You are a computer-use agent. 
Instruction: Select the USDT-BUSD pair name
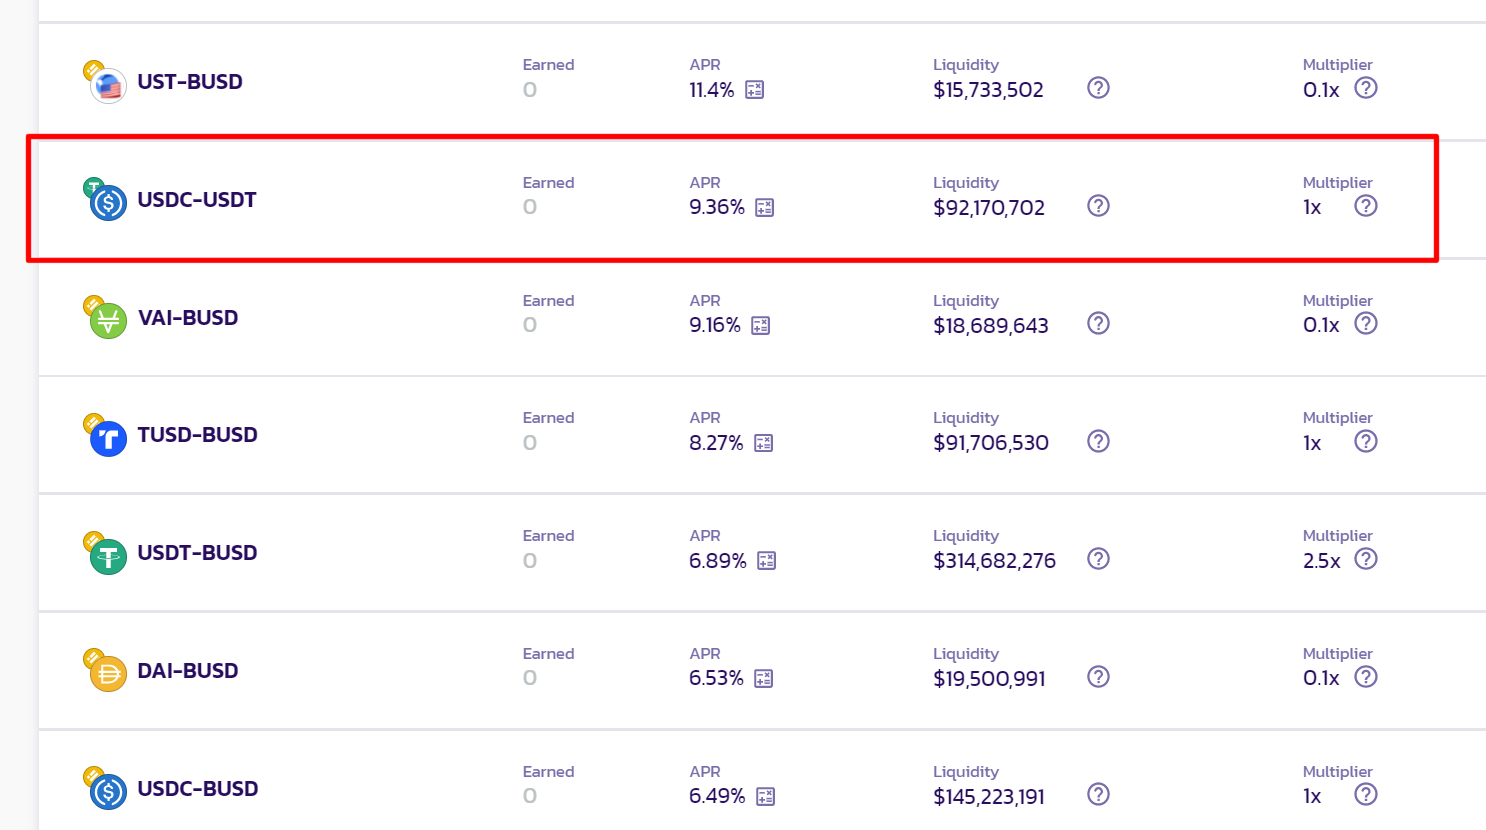click(x=197, y=553)
